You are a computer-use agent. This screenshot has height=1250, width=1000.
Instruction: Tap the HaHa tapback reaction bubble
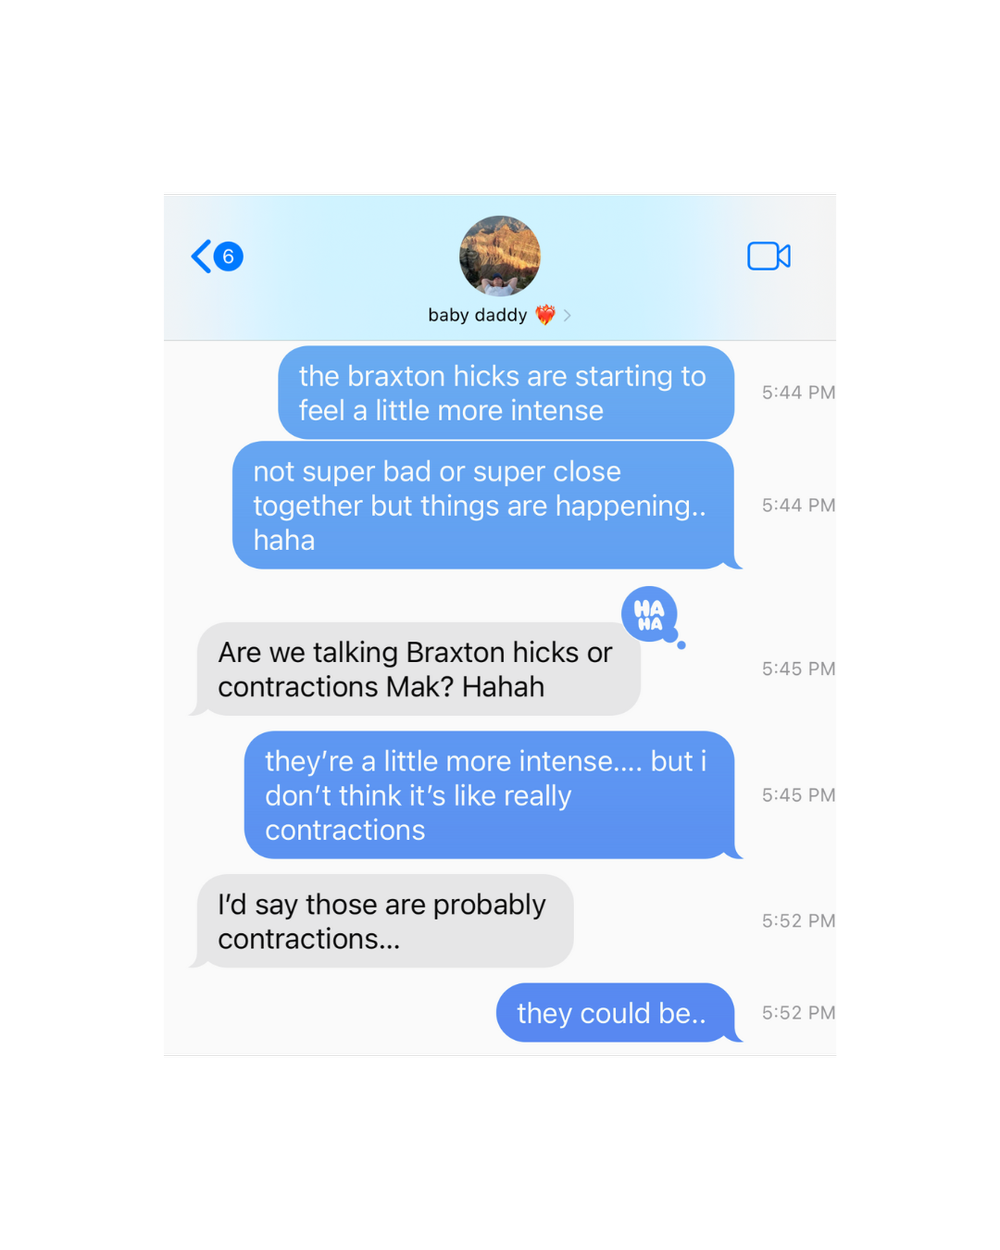[x=650, y=615]
